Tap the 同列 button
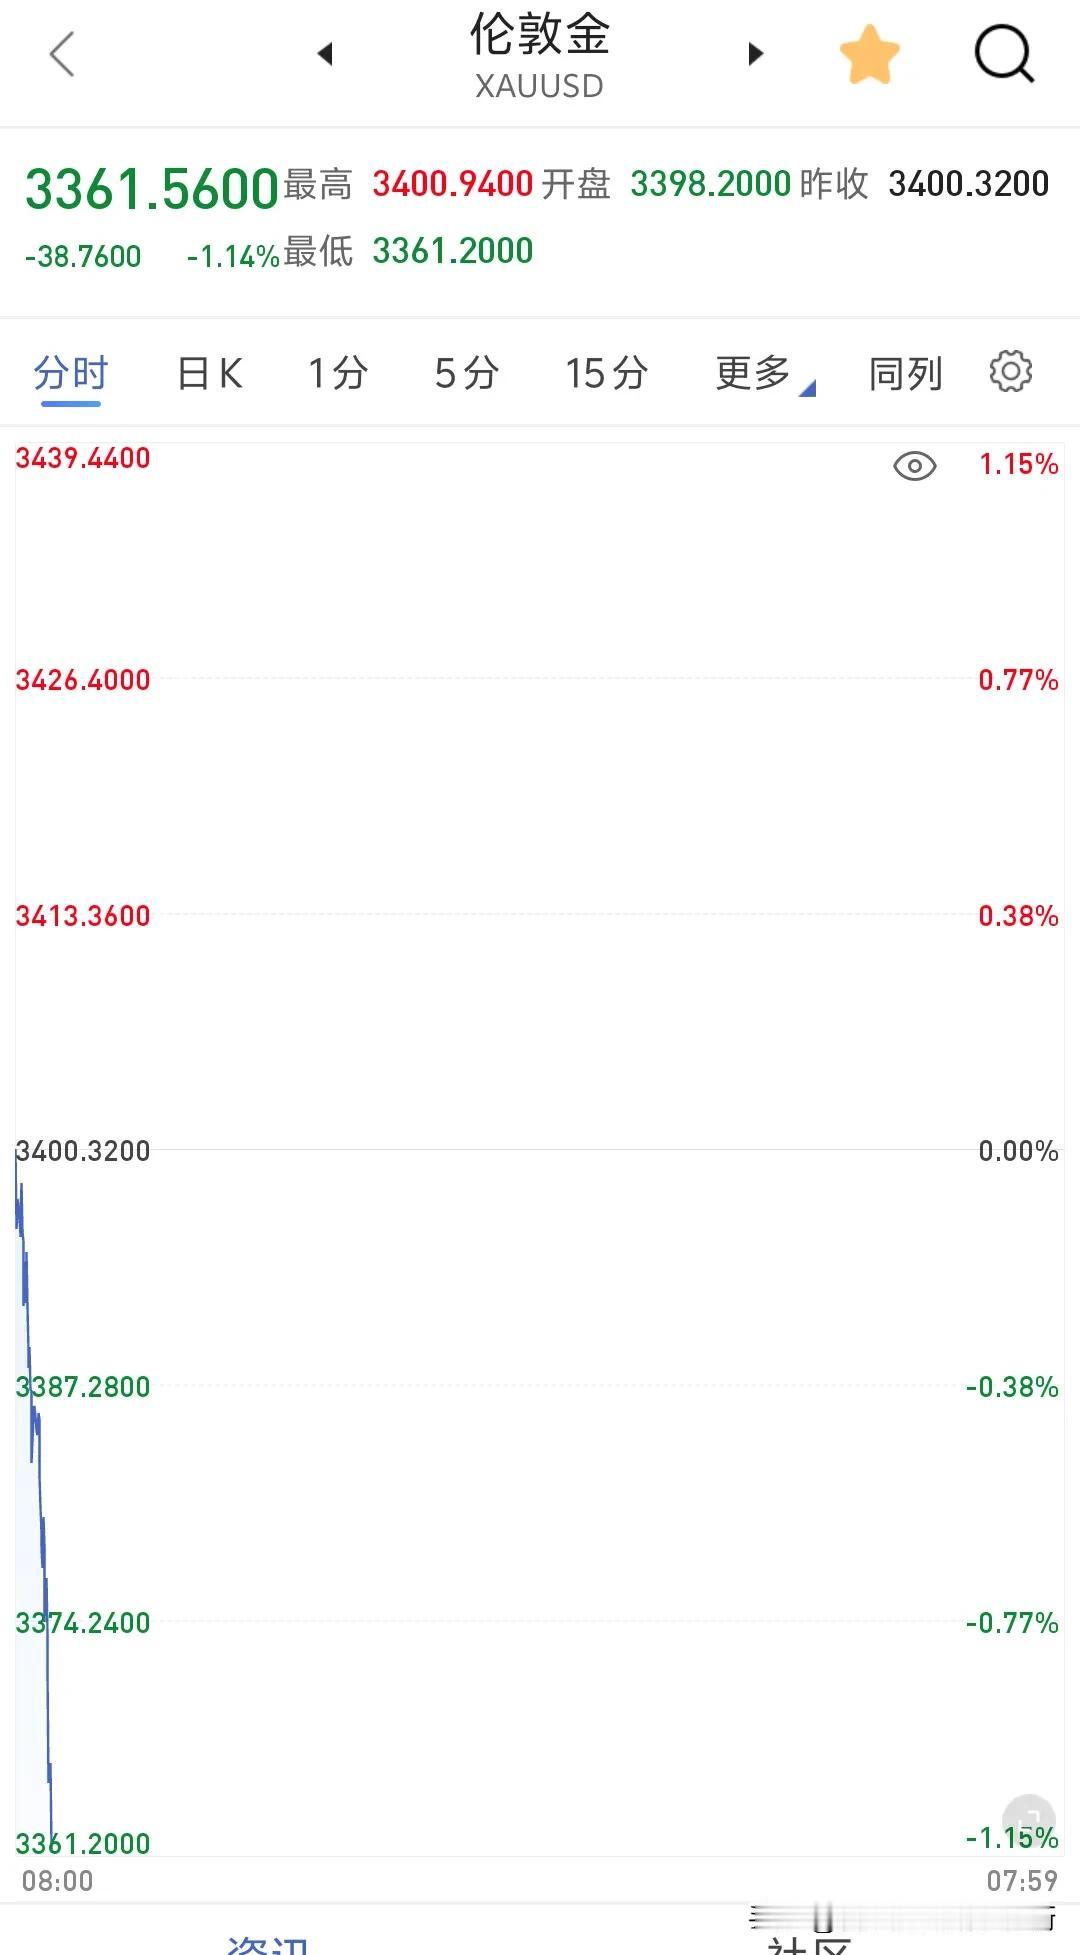 905,374
